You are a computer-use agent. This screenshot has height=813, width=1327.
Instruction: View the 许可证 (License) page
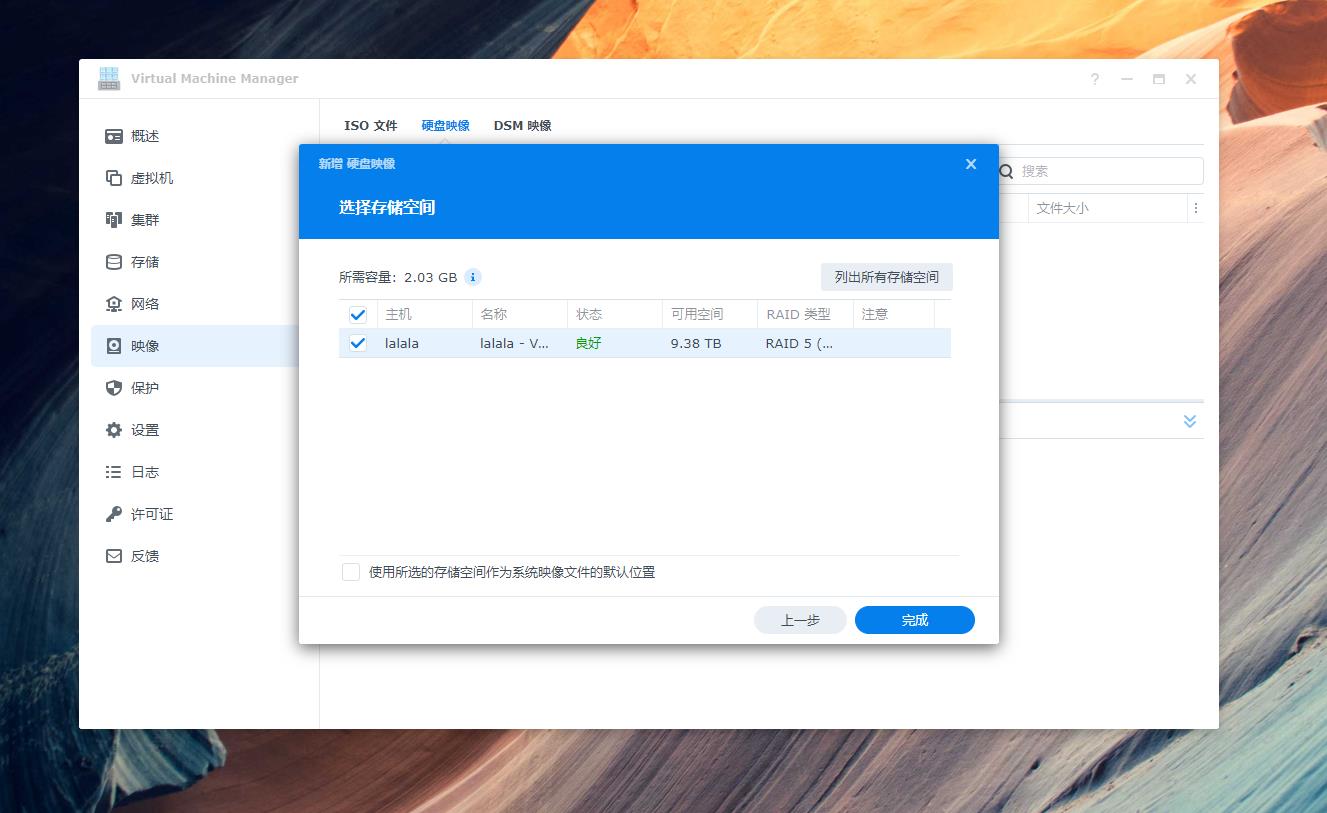pyautogui.click(x=143, y=513)
